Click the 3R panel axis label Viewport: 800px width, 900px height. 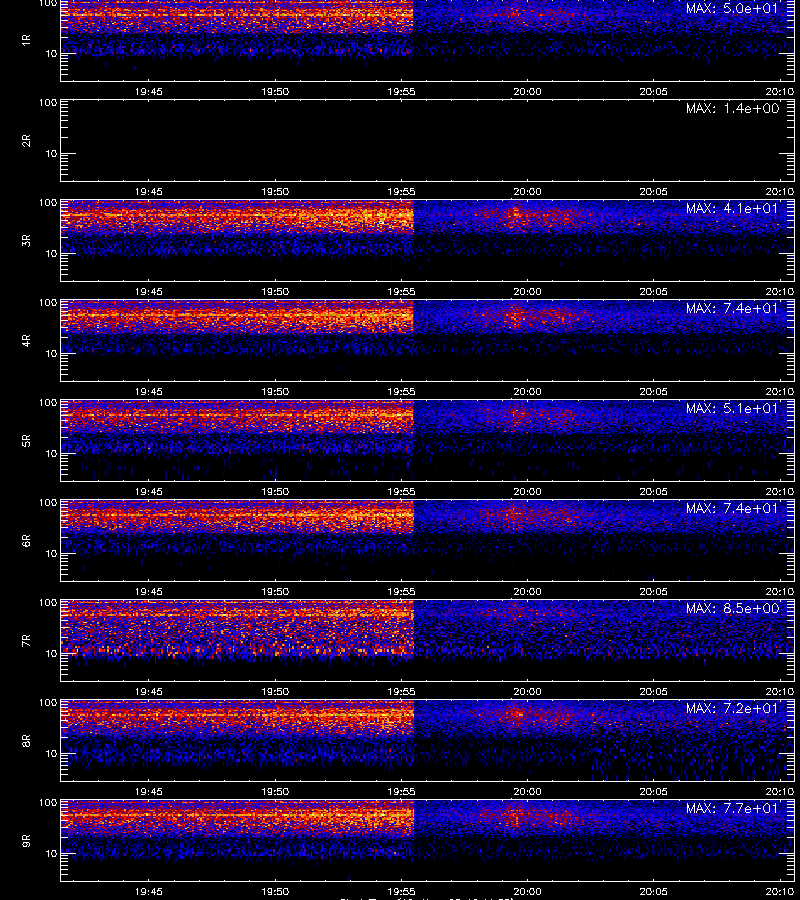[x=26, y=240]
